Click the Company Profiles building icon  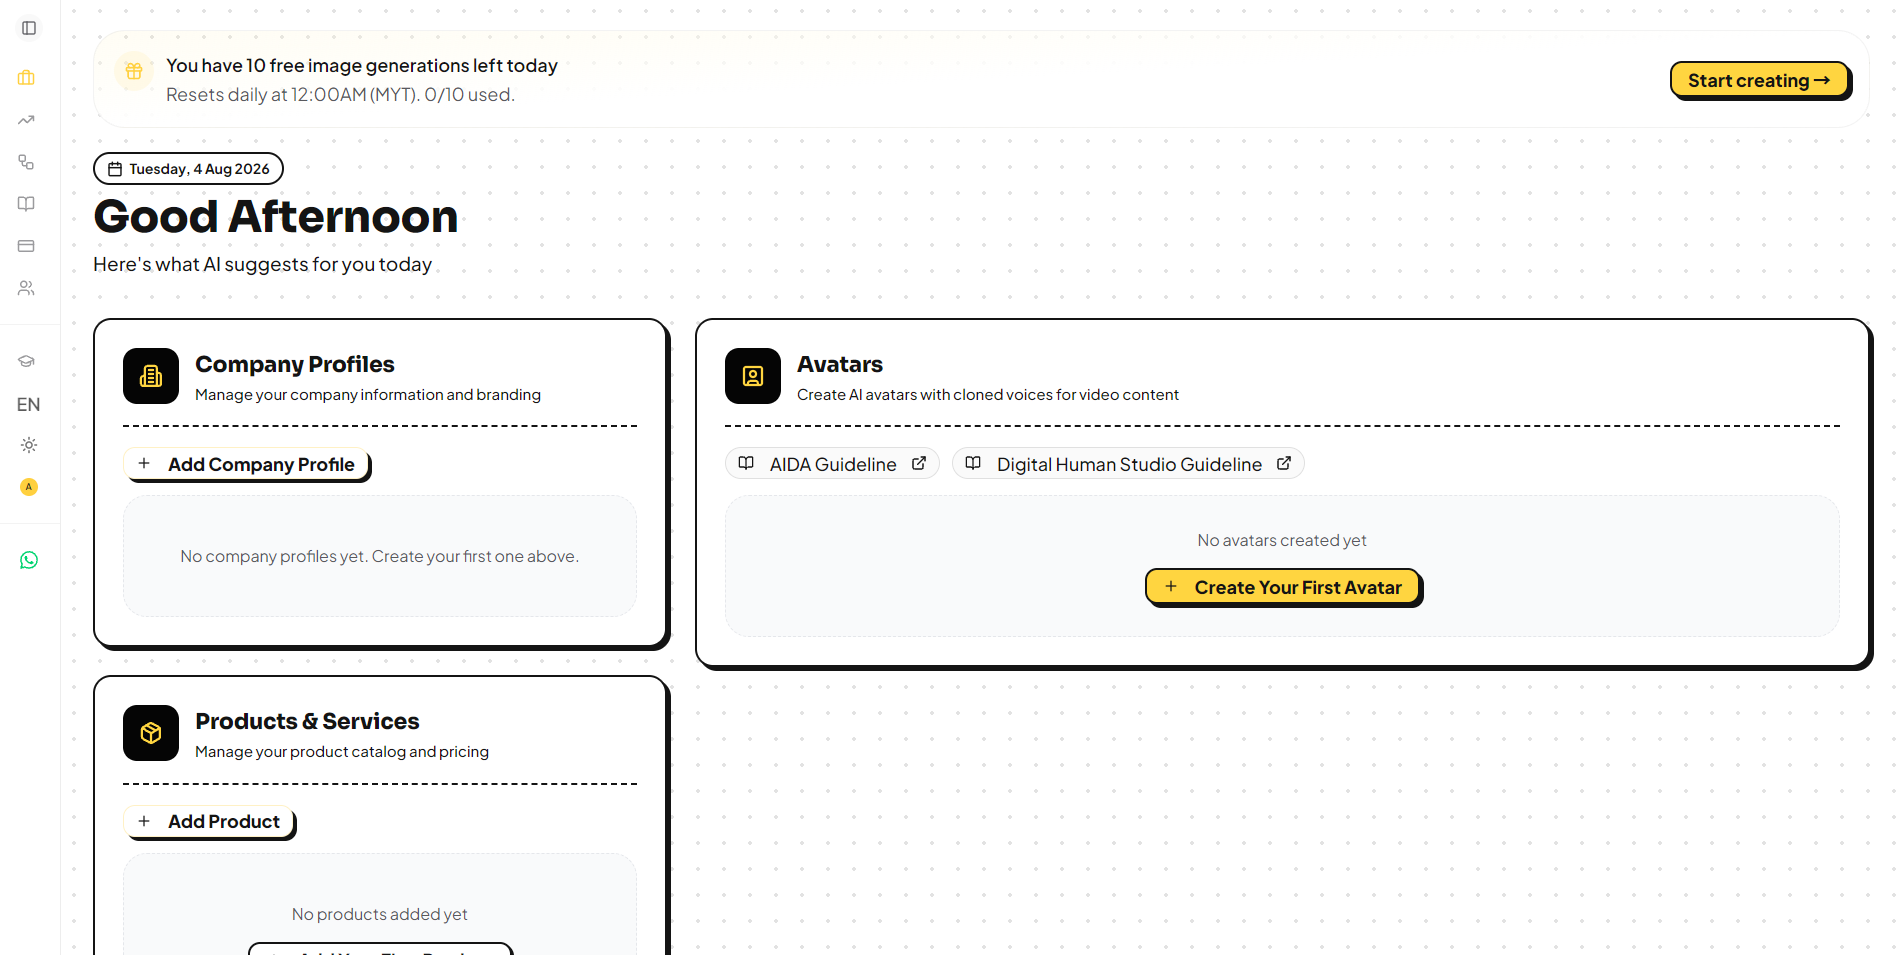click(x=151, y=376)
